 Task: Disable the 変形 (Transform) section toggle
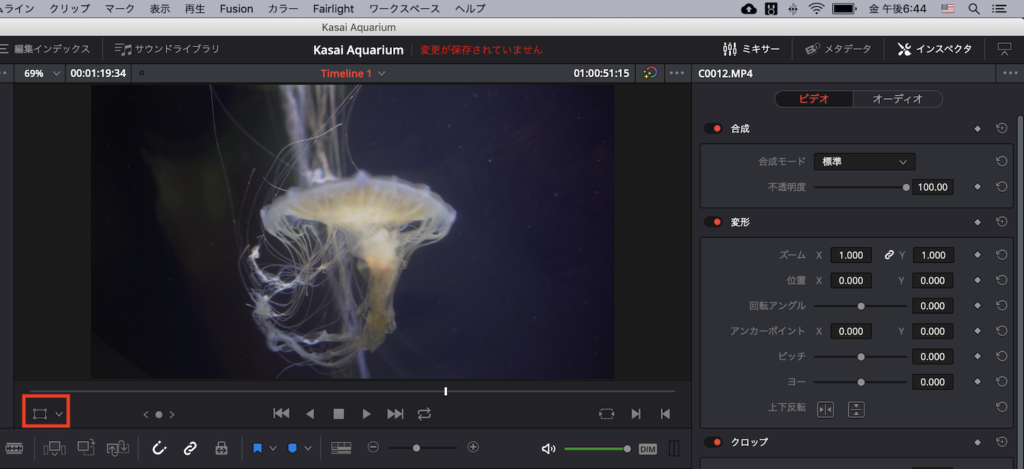714,222
